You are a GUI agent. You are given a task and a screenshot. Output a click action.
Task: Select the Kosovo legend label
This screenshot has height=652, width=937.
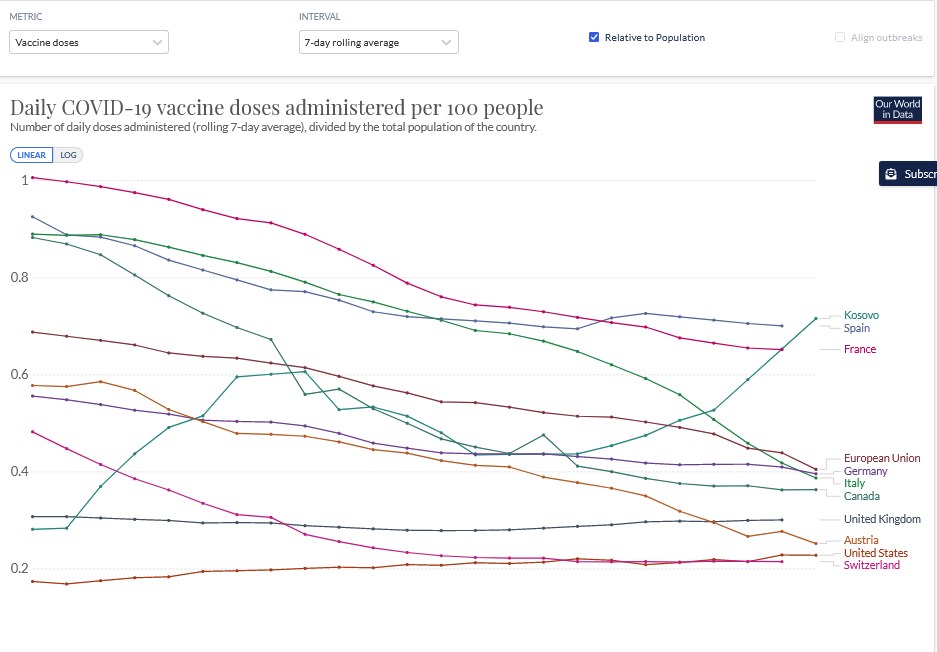pos(861,316)
